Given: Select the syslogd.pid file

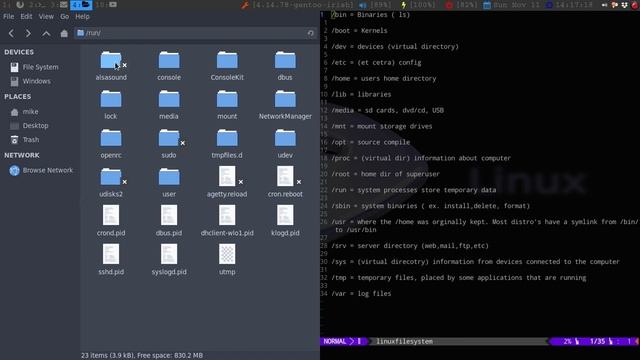Looking at the screenshot, I should (x=169, y=260).
